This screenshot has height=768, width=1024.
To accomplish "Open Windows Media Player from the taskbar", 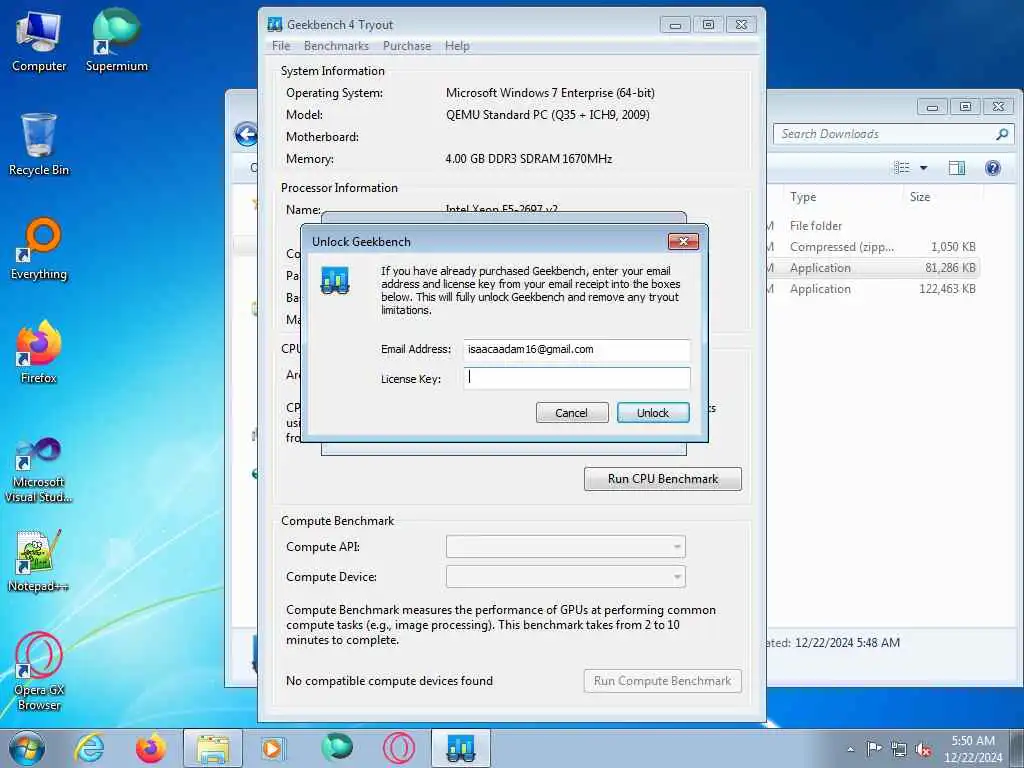I will click(x=272, y=748).
